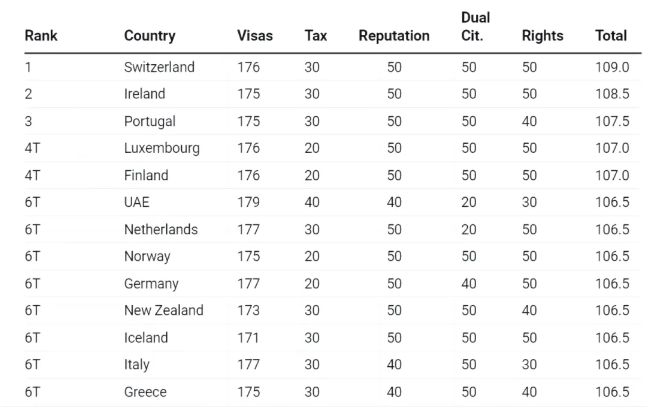This screenshot has width=647, height=413.
Task: Select the Greece country cell
Action: click(x=145, y=391)
